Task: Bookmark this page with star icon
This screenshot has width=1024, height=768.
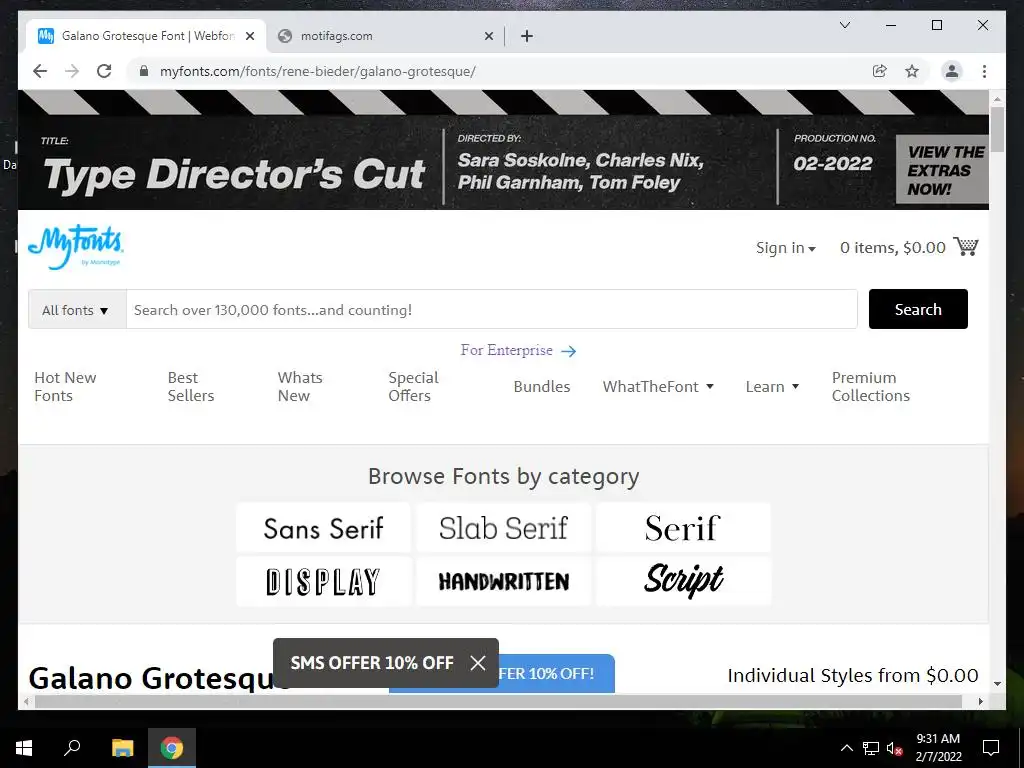Action: [x=912, y=71]
